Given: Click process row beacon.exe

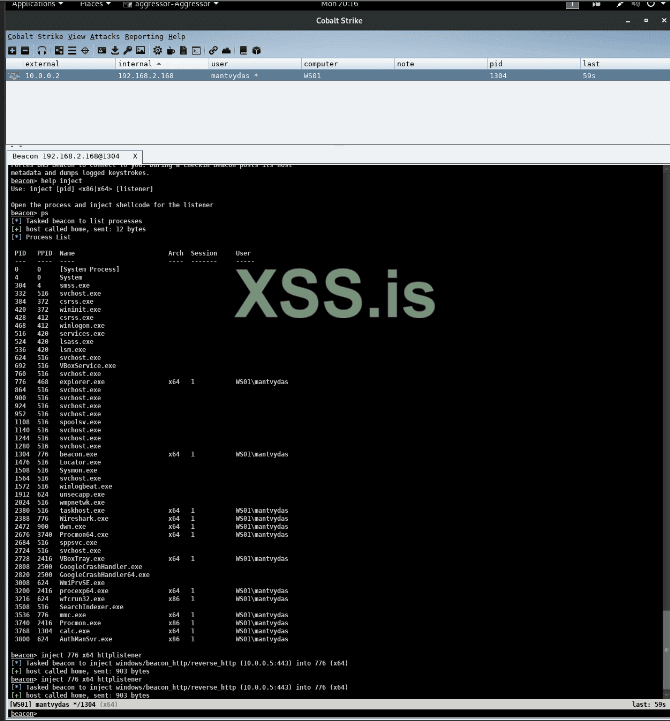Looking at the screenshot, I should [x=151, y=454].
